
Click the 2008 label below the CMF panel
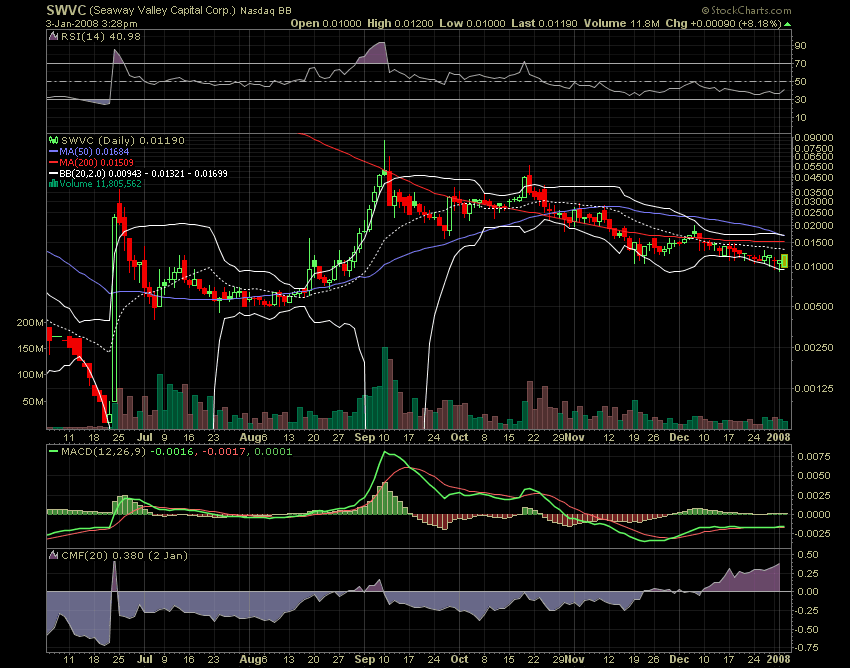pos(778,660)
